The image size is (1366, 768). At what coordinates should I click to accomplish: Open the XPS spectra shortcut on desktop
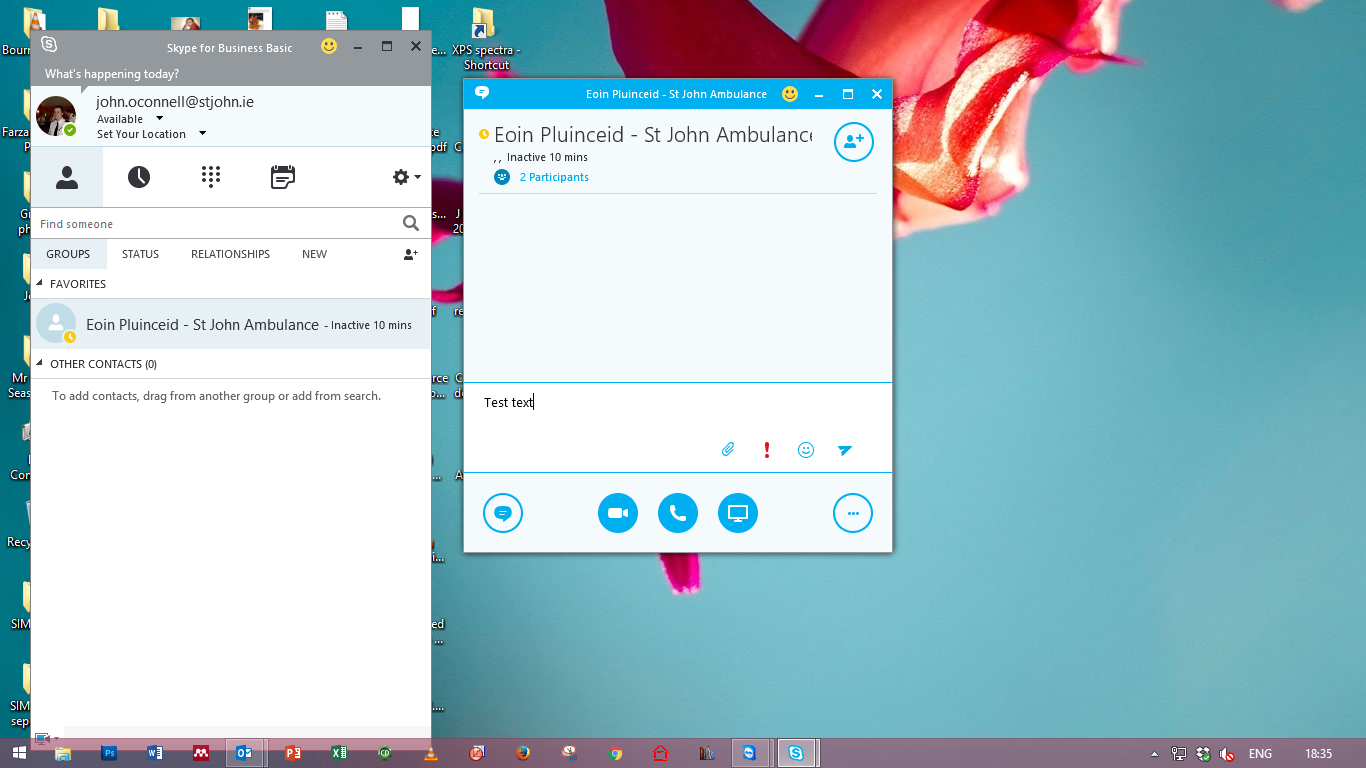(x=486, y=40)
